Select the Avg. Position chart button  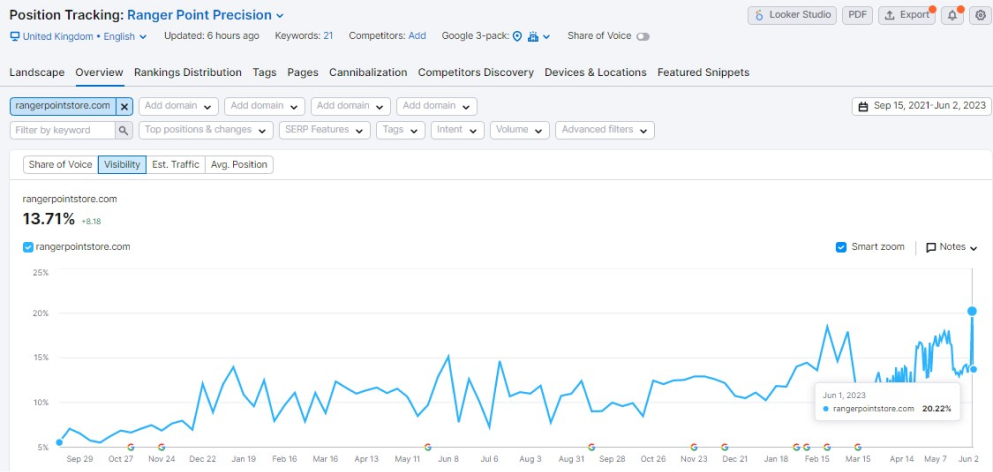point(239,165)
